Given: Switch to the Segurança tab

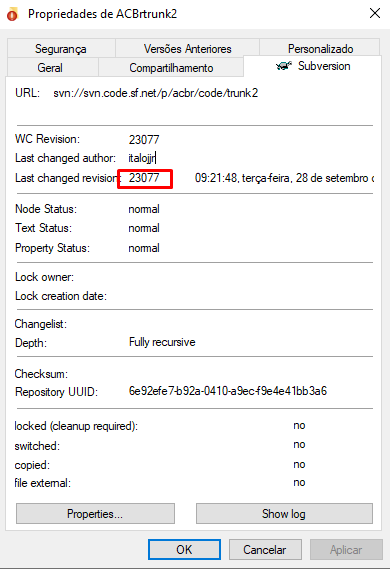Looking at the screenshot, I should tap(61, 48).
